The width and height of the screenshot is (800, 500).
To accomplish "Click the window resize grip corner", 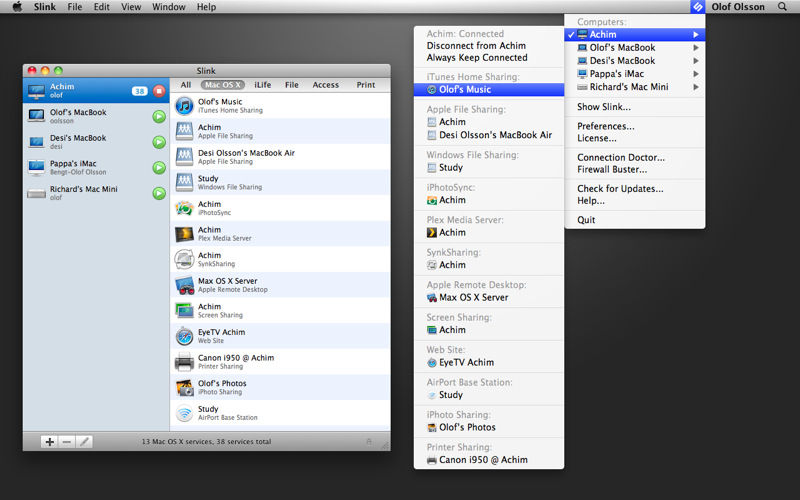I will [385, 445].
